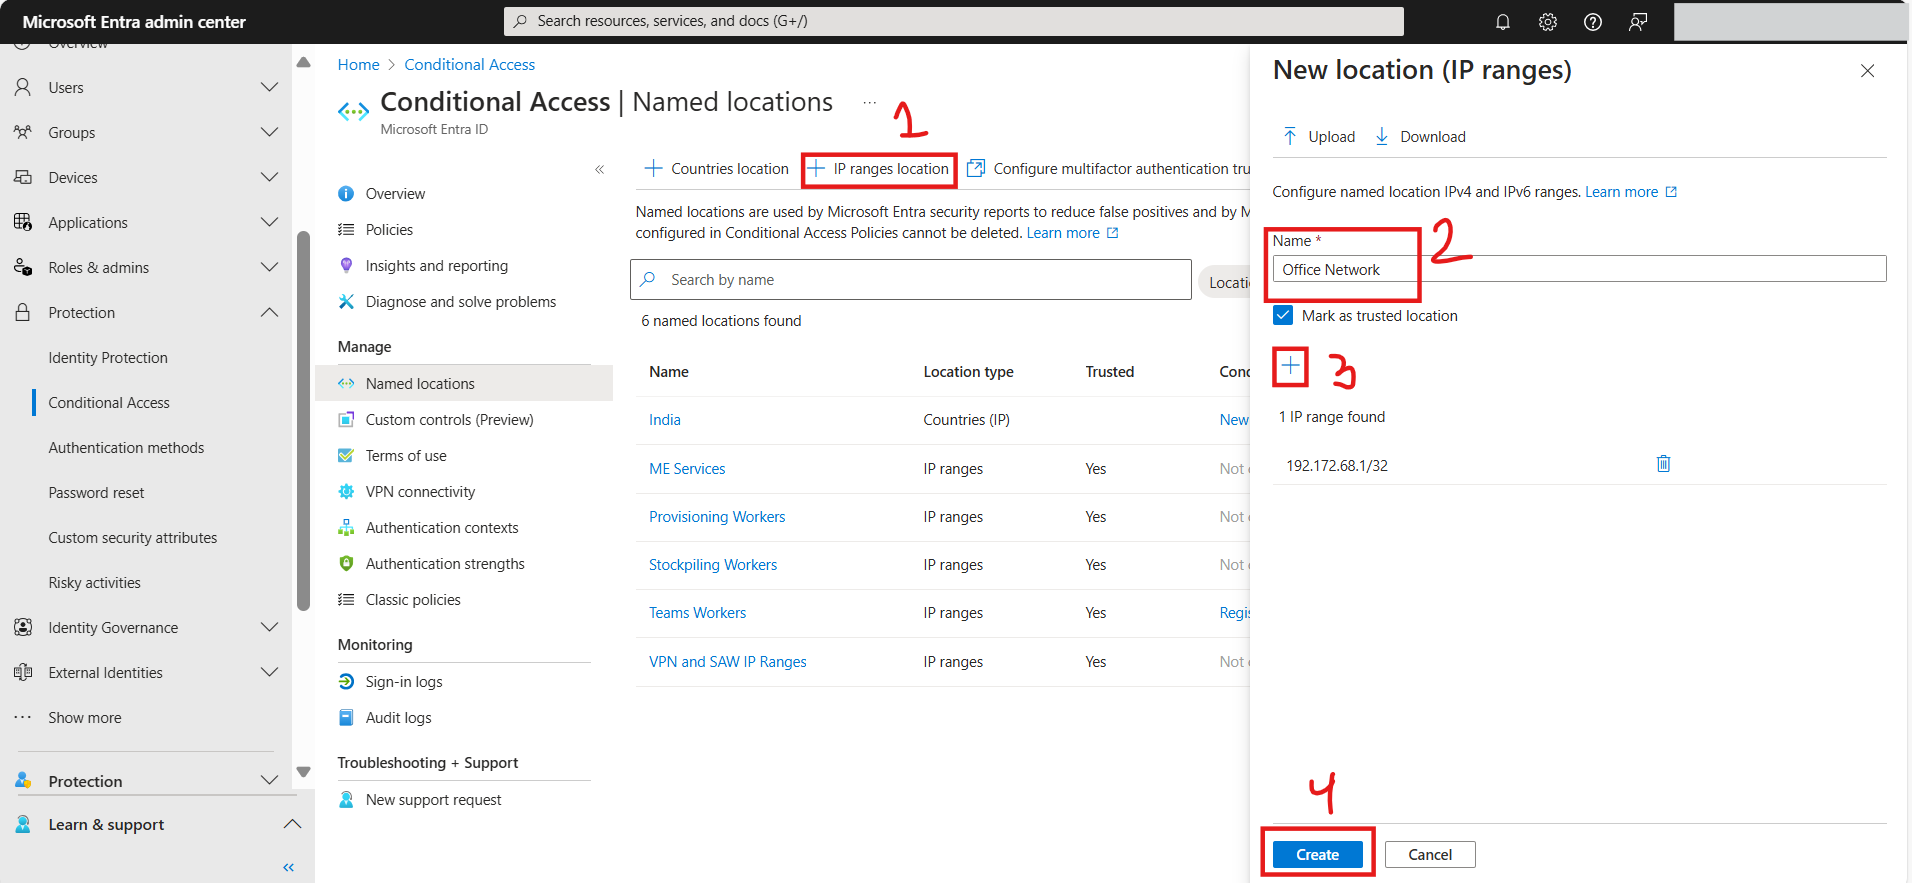
Task: Click the Audit logs icon
Action: click(x=346, y=717)
